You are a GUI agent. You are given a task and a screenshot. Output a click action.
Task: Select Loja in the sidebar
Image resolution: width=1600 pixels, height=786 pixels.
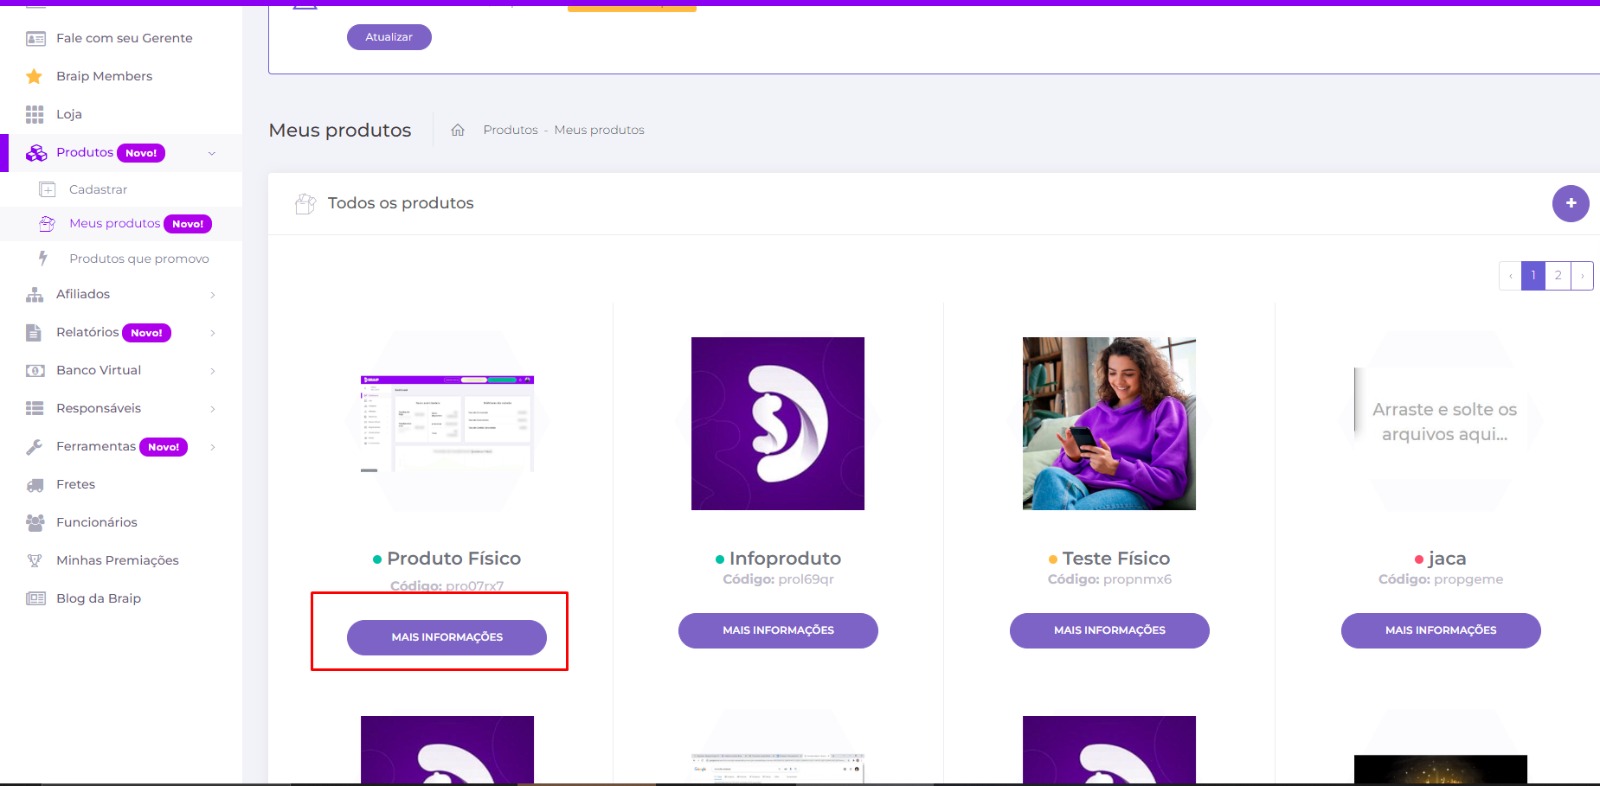click(121, 115)
